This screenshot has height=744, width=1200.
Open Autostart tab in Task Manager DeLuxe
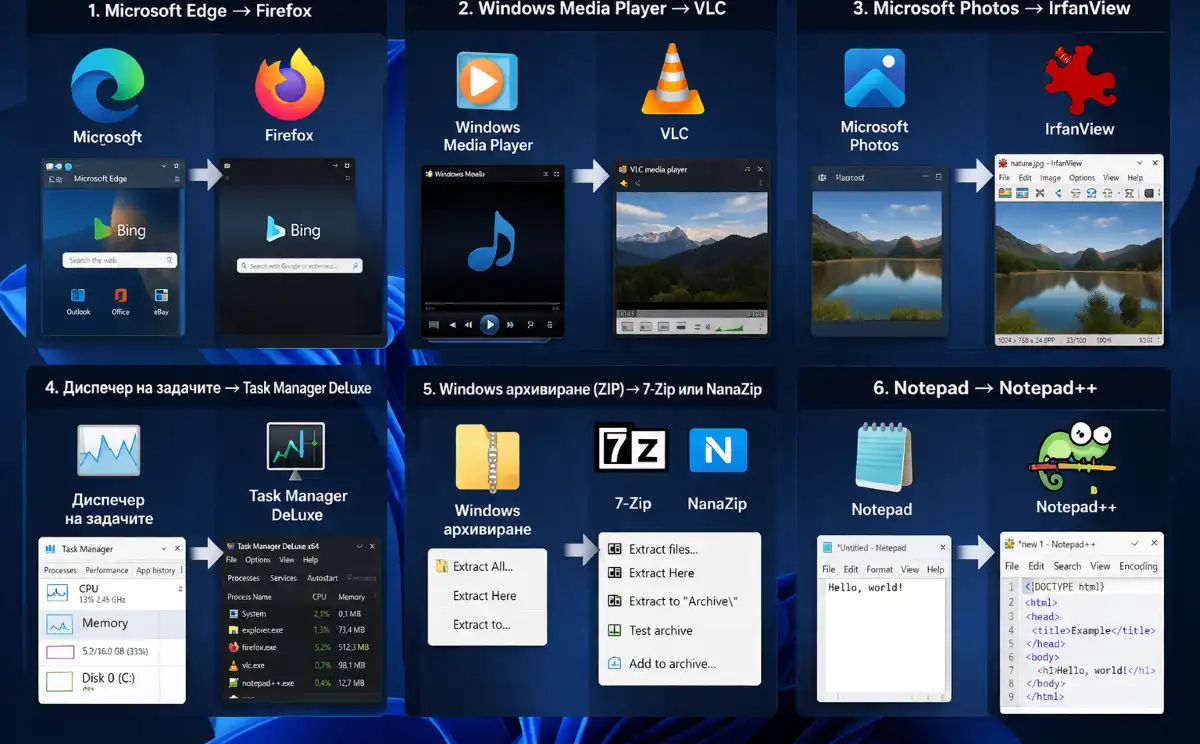322,578
